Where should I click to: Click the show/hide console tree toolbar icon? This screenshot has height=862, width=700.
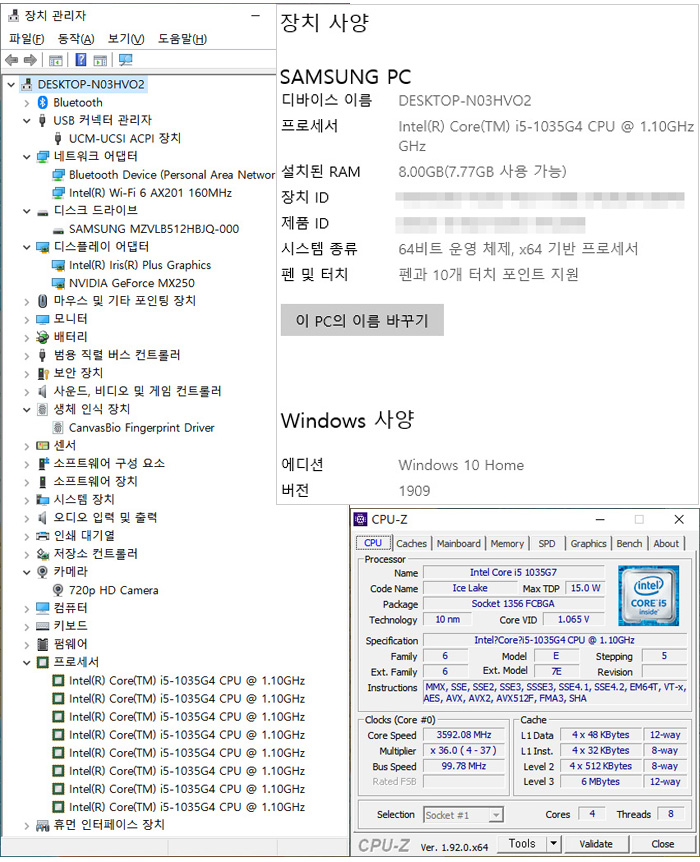[x=56, y=60]
